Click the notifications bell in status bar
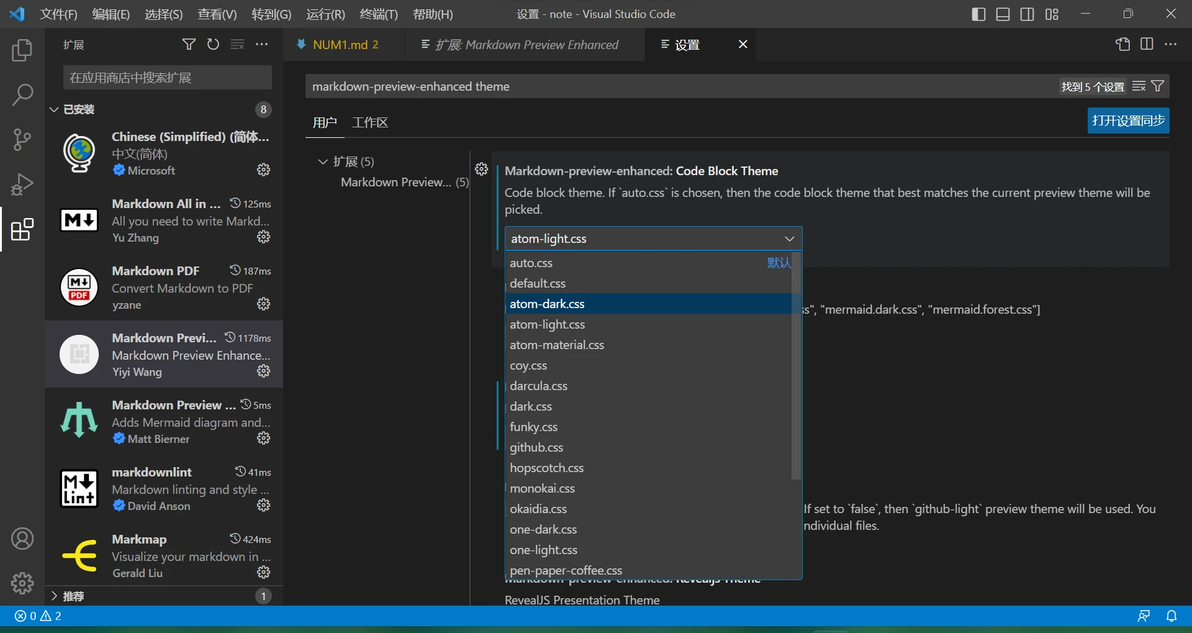This screenshot has height=633, width=1192. pos(1171,616)
